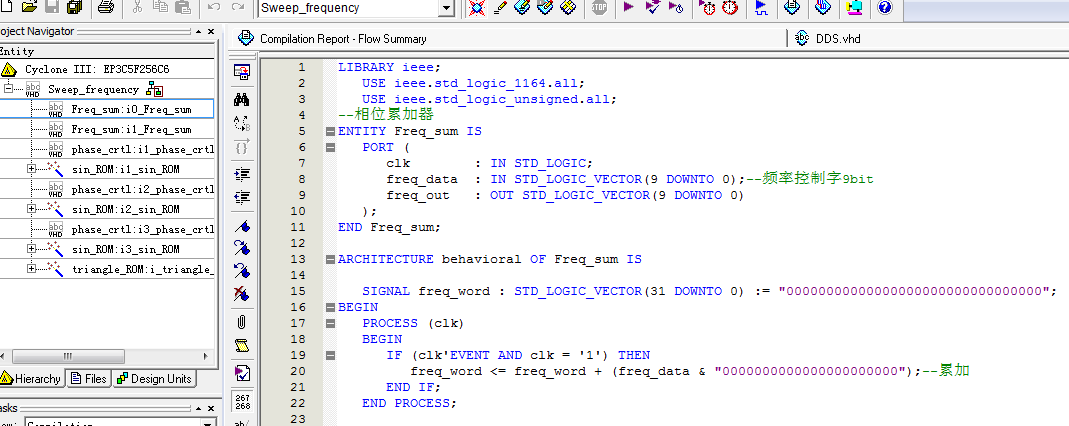Start Compilation with the purple play icon
The image size is (1069, 426).
629,7
